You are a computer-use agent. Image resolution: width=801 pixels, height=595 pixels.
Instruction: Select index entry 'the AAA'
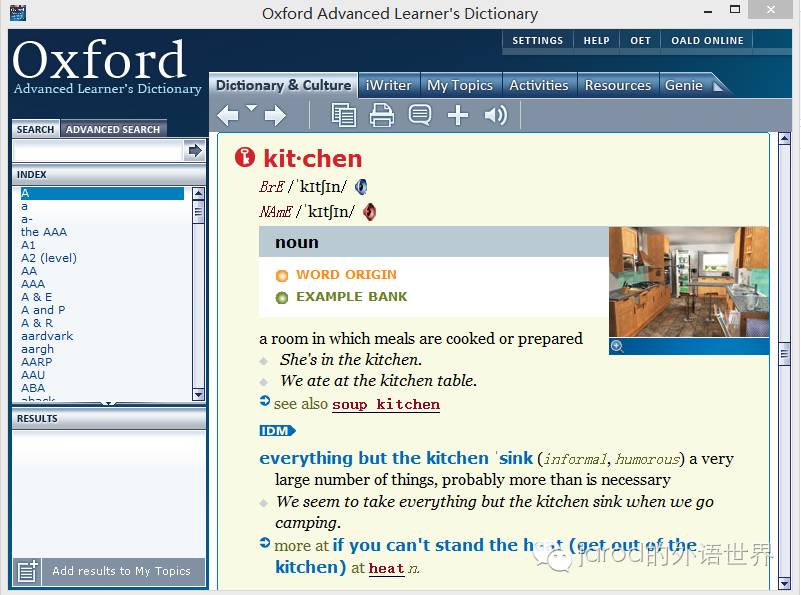click(x=44, y=232)
